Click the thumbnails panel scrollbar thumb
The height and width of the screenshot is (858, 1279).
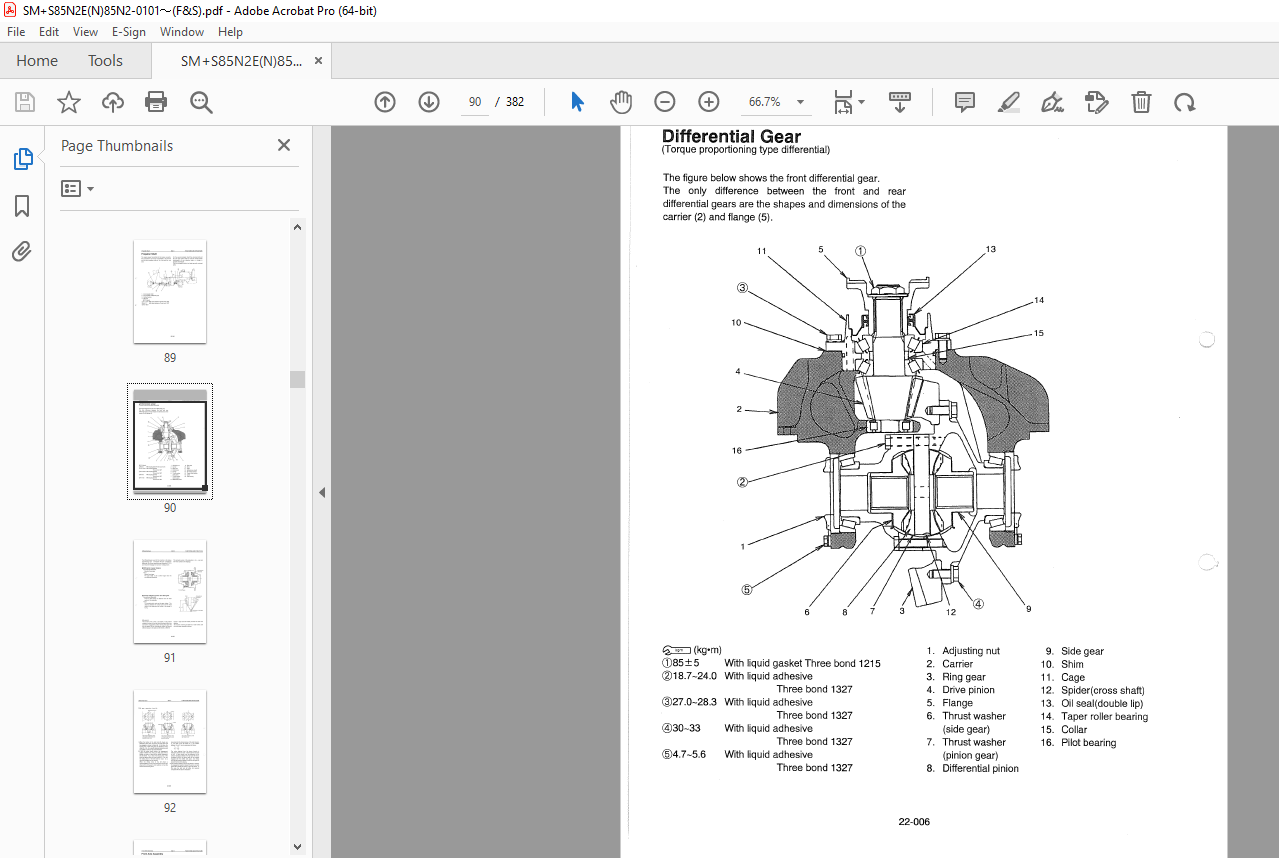[298, 379]
